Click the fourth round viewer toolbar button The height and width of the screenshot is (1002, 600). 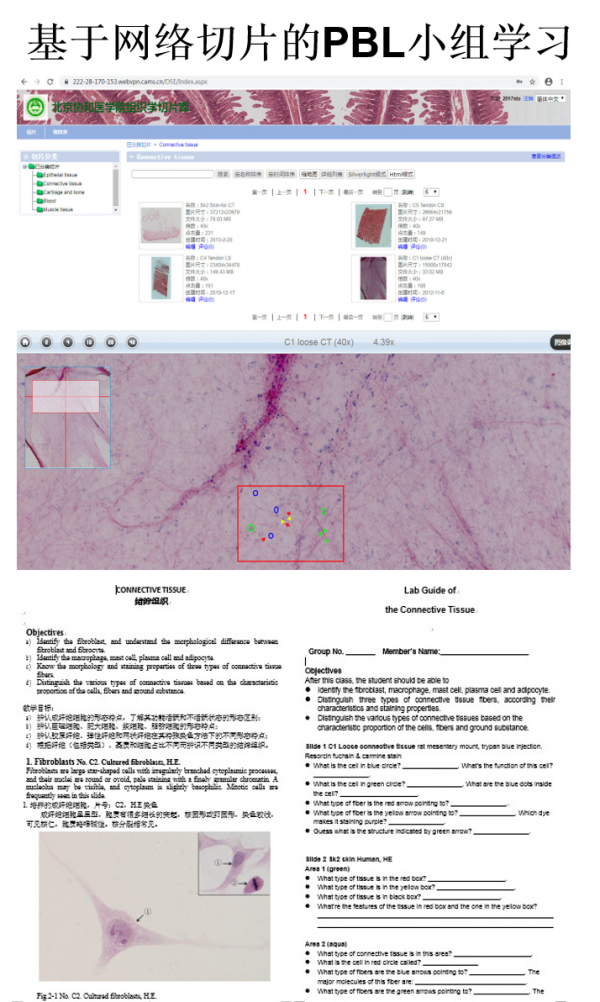(x=89, y=341)
